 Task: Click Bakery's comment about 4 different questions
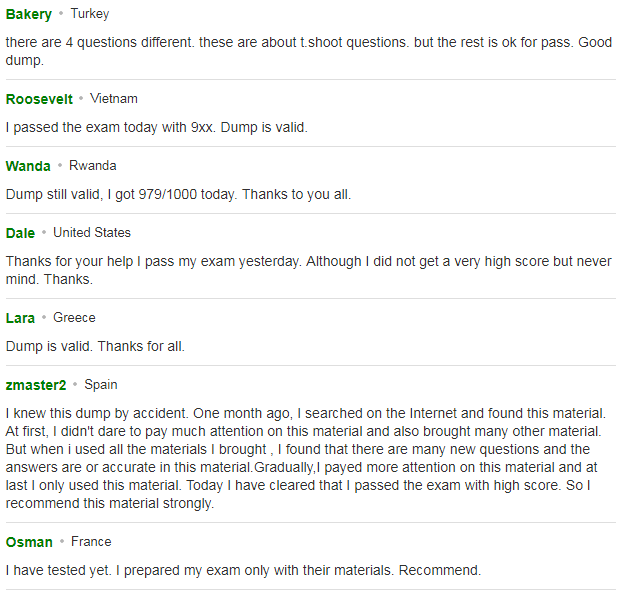pos(309,51)
